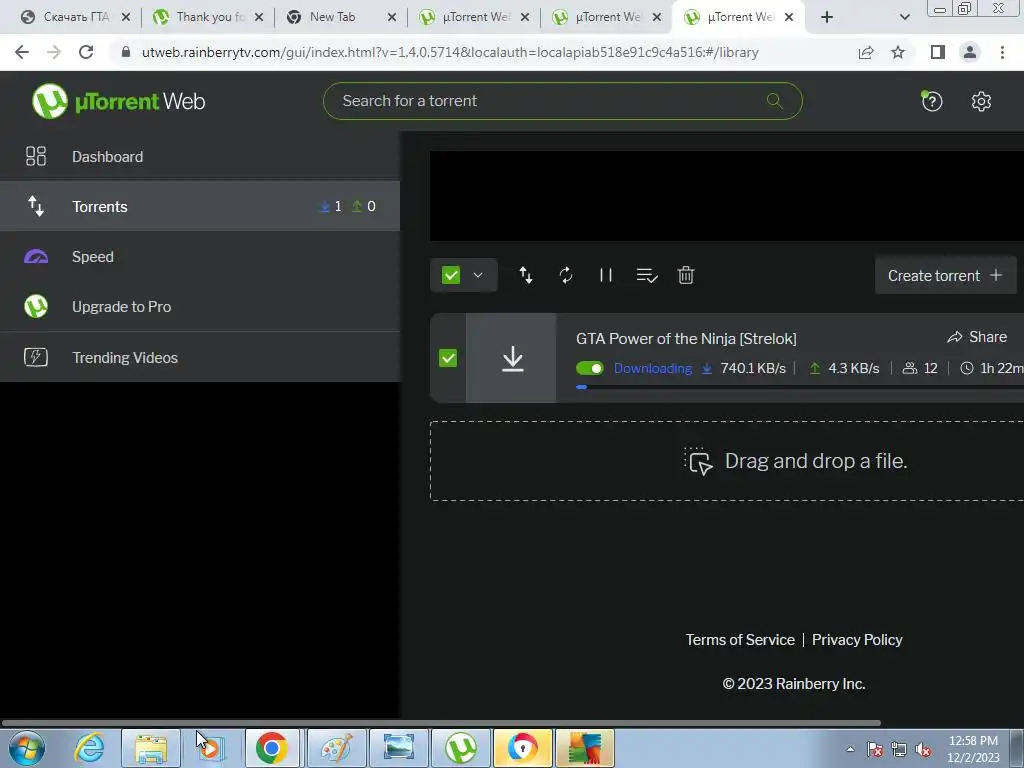Click the GTA Power of the Ninja [Strelok] title

(686, 338)
